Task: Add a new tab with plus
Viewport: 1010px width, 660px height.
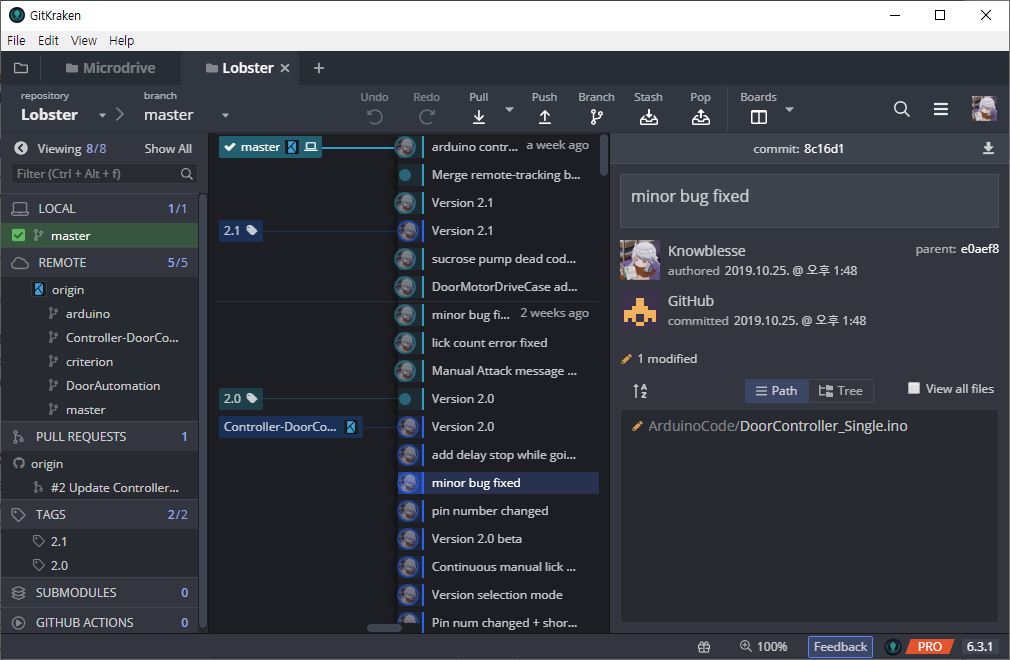Action: (x=319, y=68)
